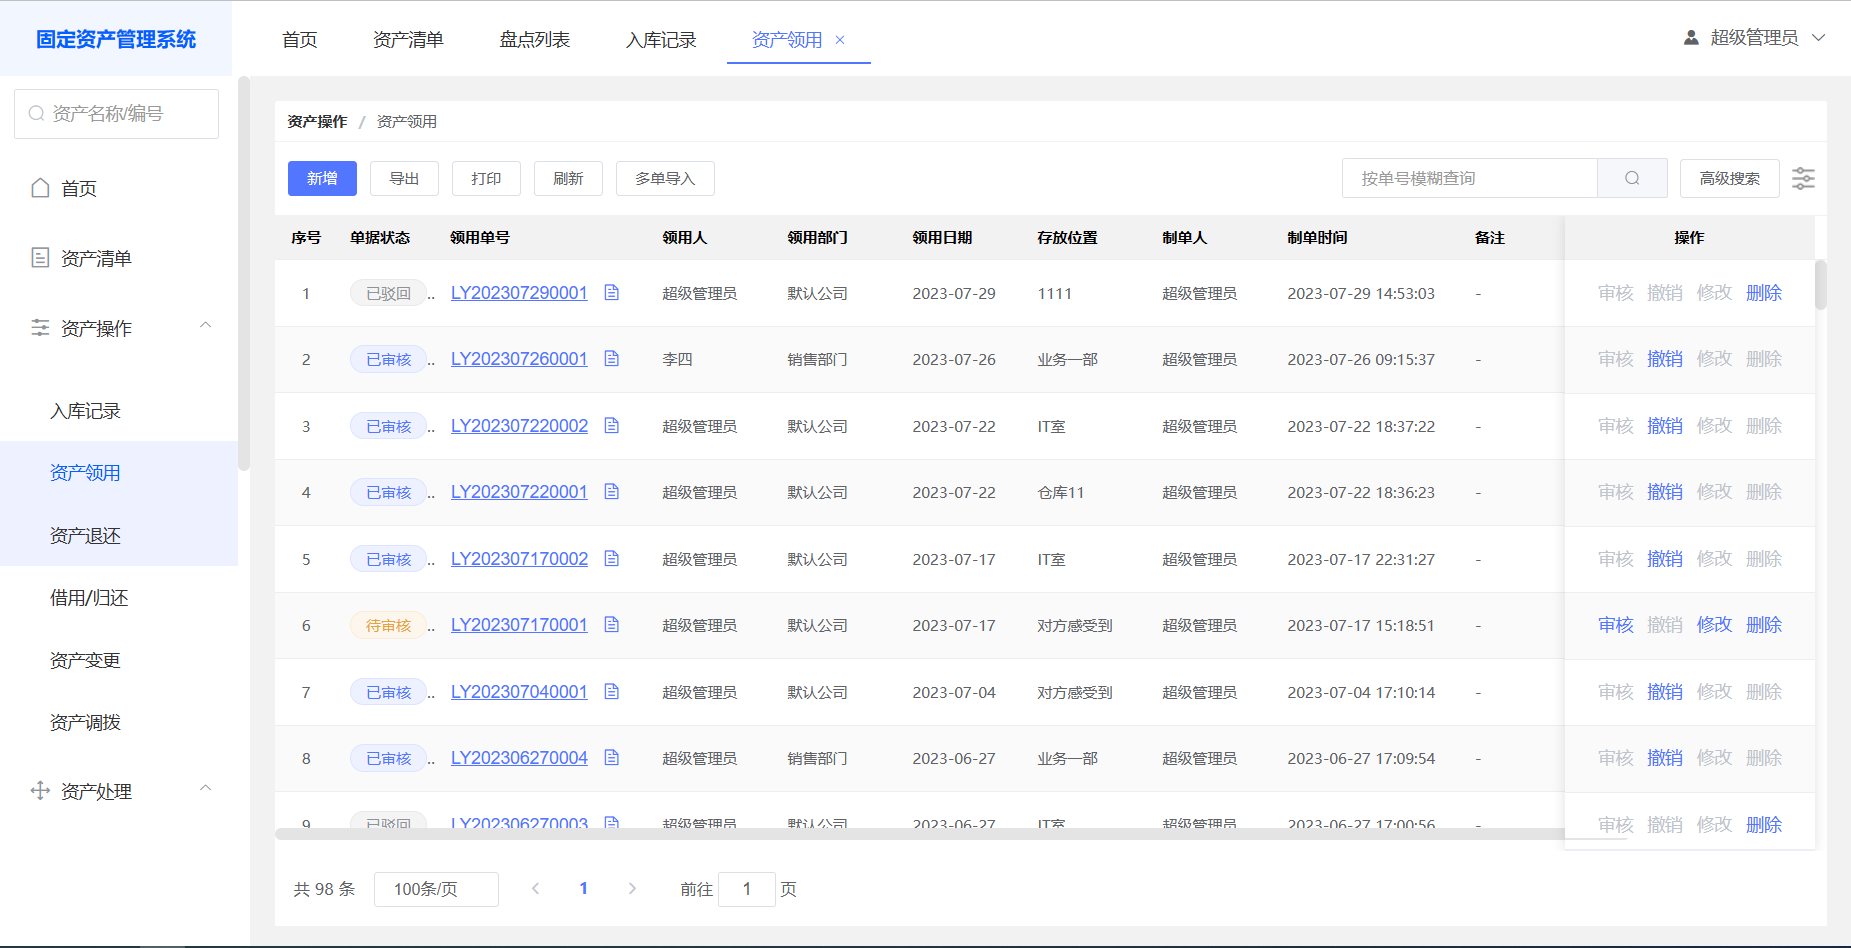1851x948 pixels.
Task: Open order link LY202307170001
Action: click(519, 625)
